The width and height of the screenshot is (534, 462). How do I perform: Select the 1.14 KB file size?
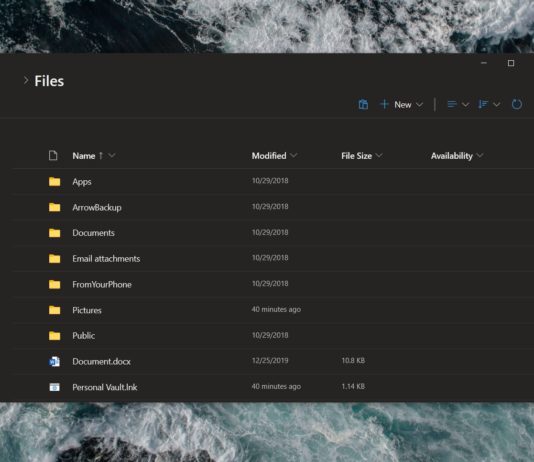pos(353,386)
